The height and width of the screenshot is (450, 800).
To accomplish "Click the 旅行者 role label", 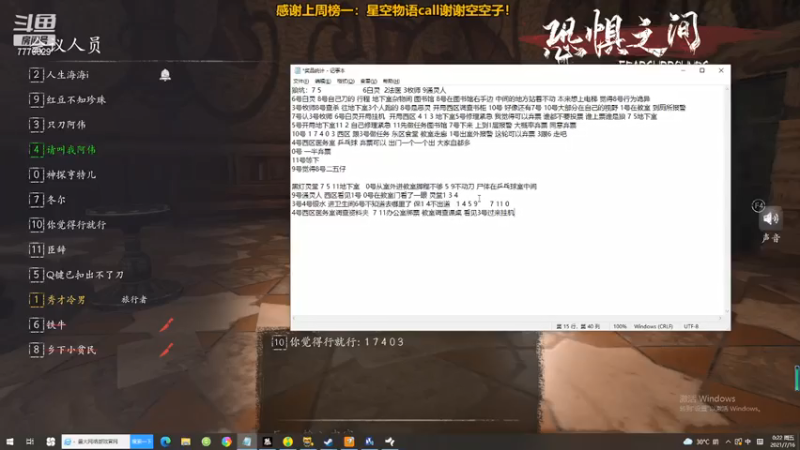I will pyautogui.click(x=134, y=300).
